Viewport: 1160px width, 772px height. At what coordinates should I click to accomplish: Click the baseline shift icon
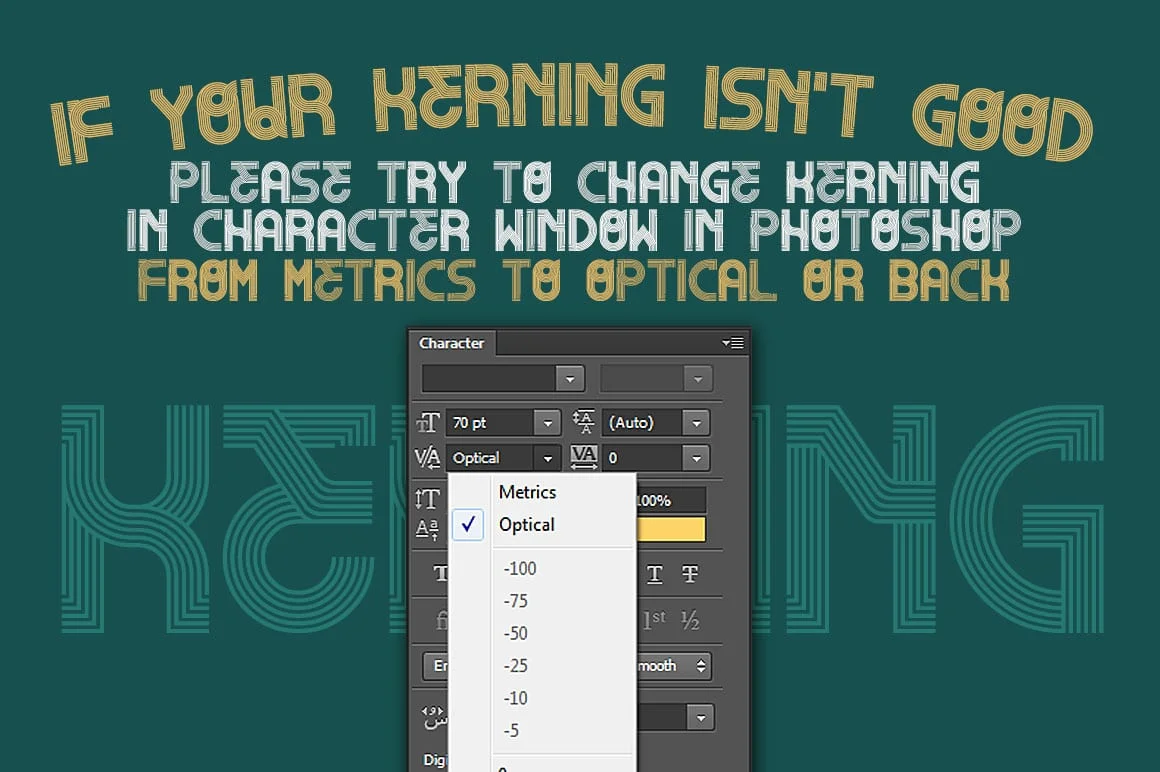point(427,530)
